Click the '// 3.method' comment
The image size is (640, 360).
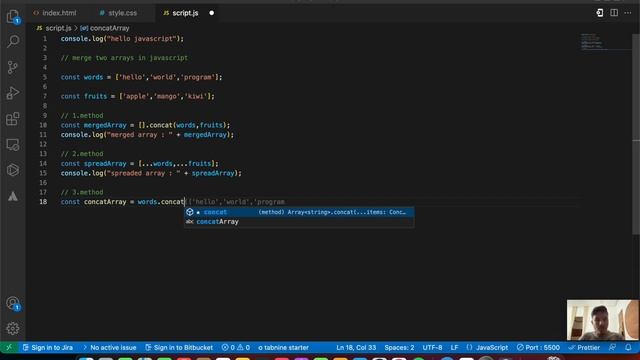(x=82, y=192)
